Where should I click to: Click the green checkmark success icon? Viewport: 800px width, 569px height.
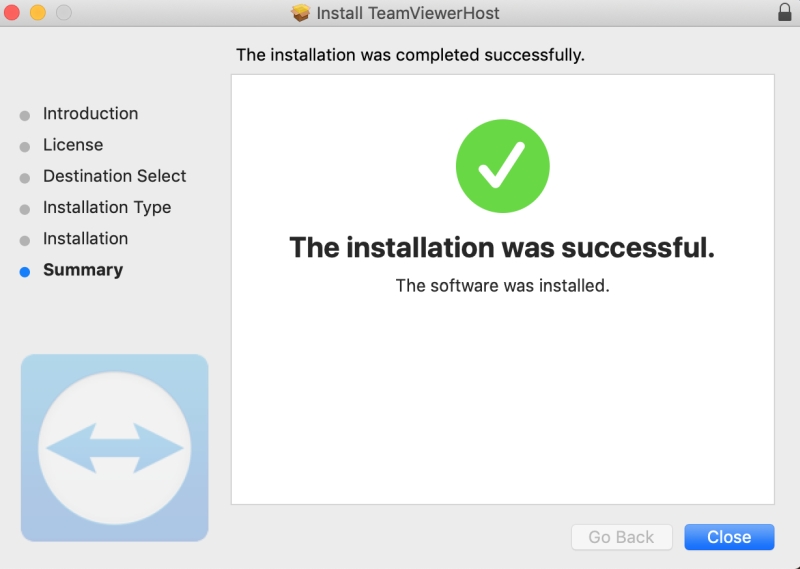503,166
